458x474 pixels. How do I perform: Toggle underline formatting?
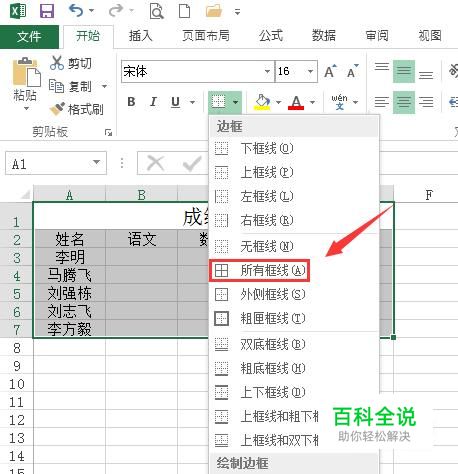(x=175, y=102)
